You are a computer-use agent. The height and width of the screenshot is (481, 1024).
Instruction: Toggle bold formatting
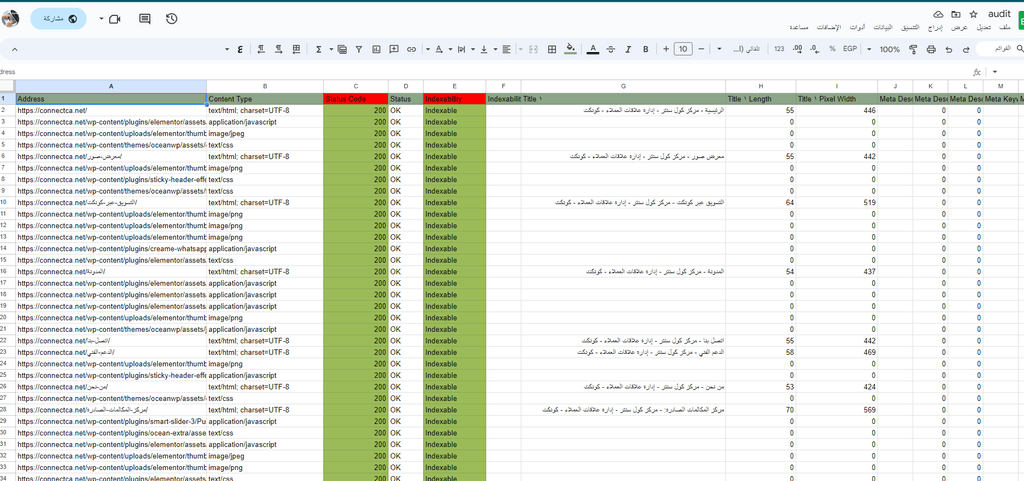[x=646, y=49]
